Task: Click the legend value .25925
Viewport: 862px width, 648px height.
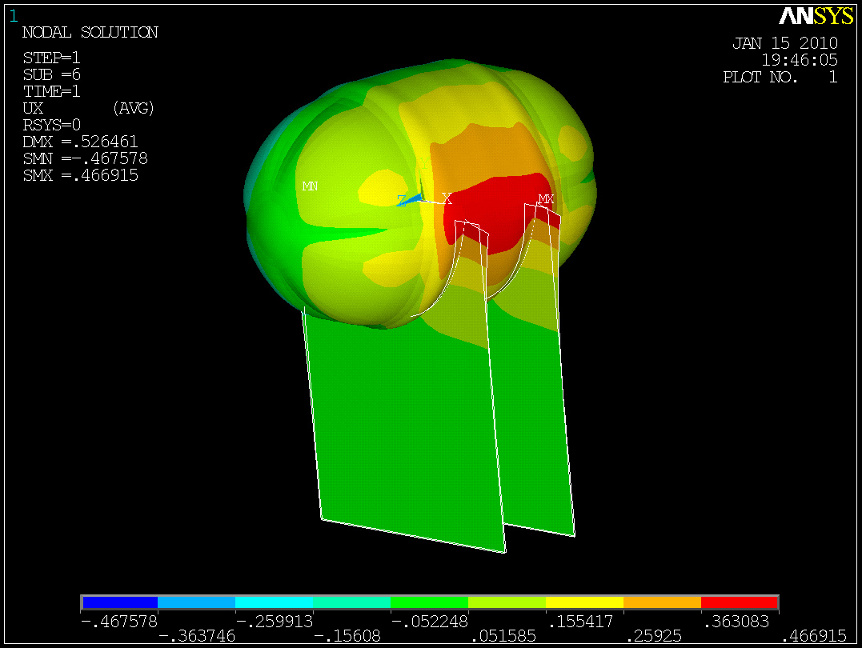Action: (x=654, y=636)
